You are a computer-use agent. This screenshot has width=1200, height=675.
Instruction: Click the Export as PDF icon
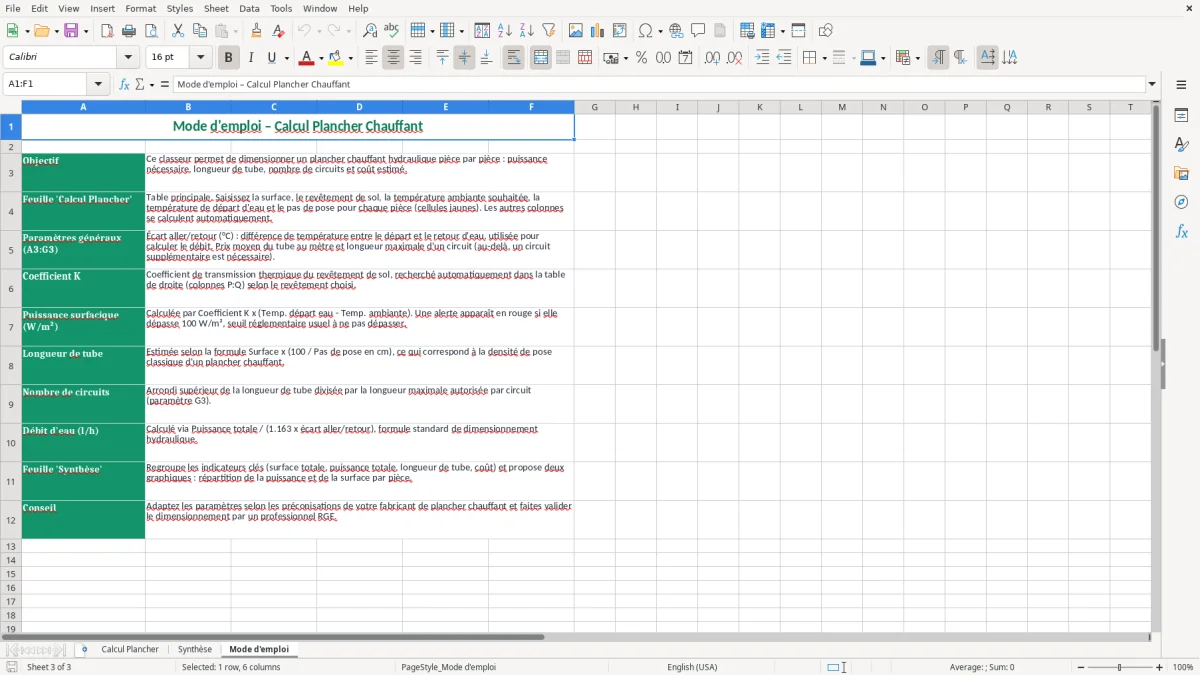point(107,31)
